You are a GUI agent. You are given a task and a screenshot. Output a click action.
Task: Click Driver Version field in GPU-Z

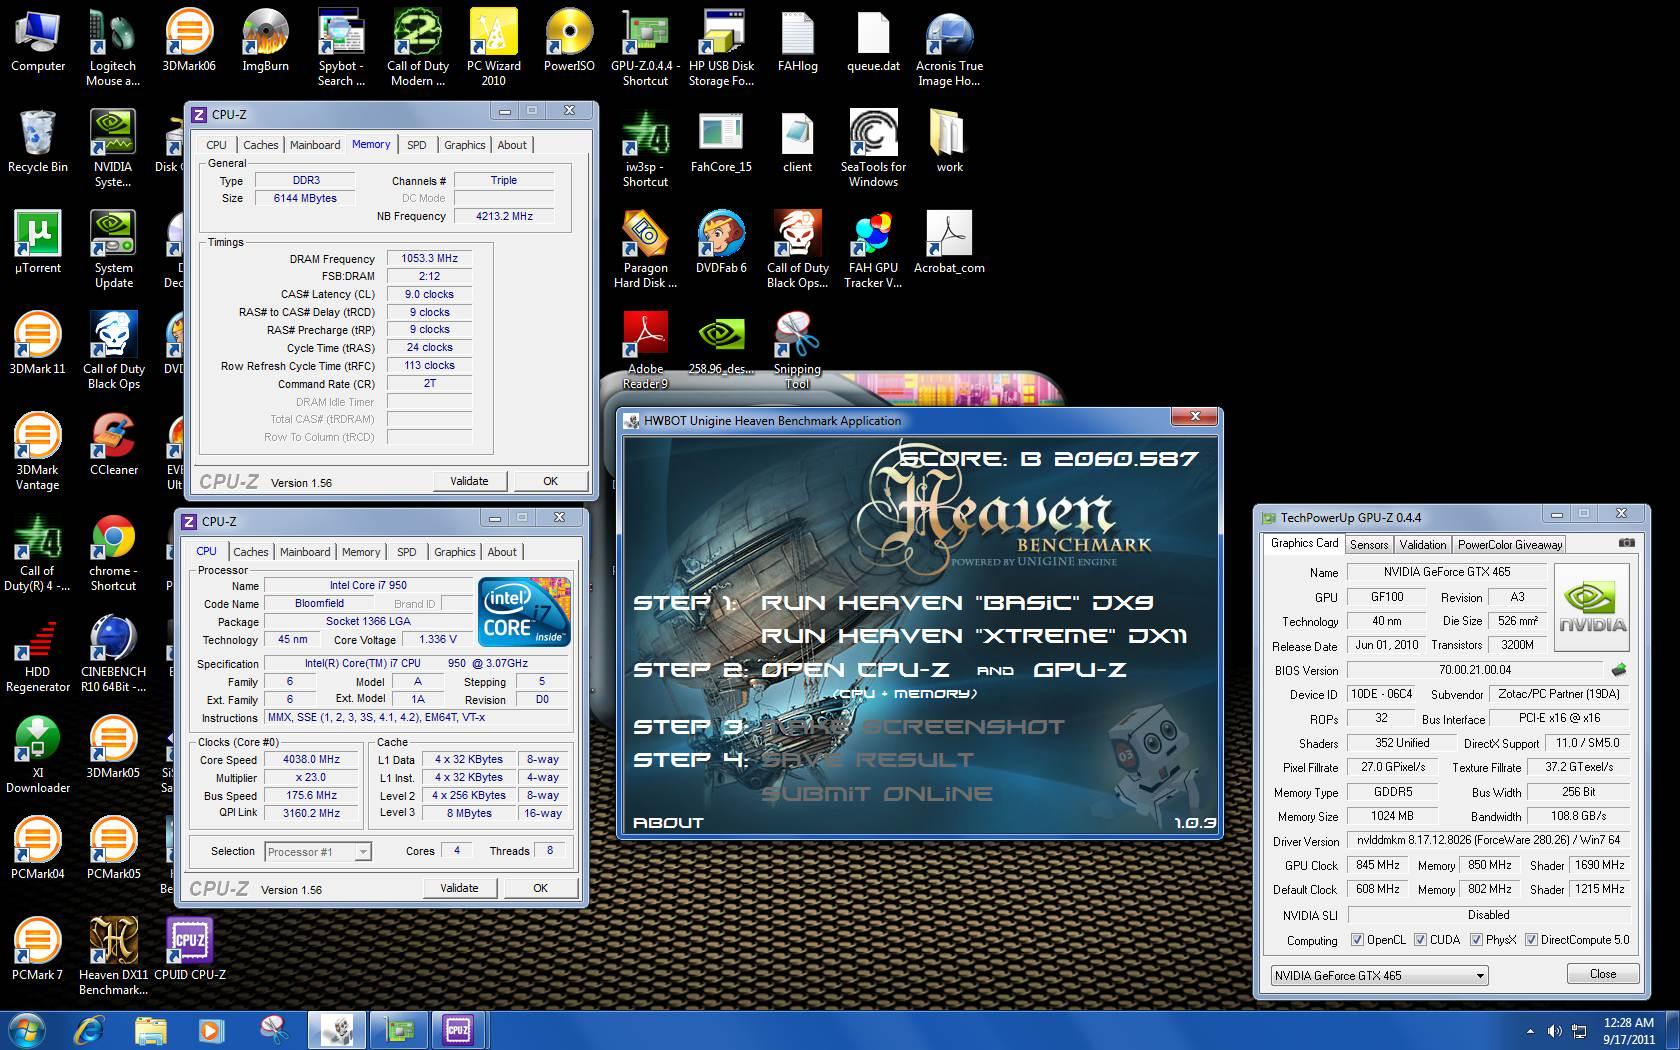point(1488,840)
